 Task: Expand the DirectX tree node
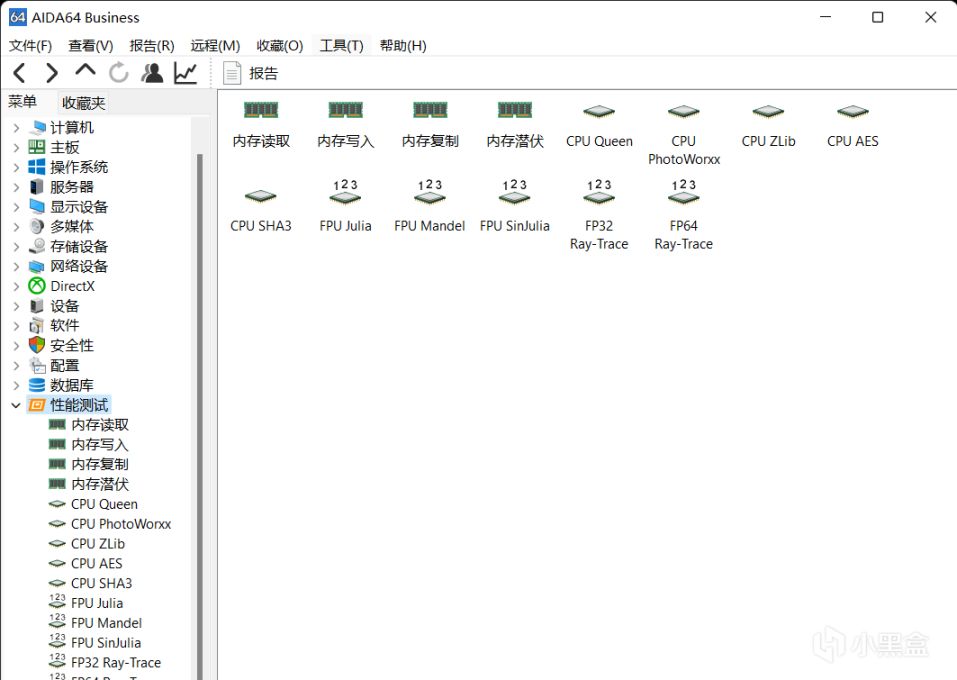[x=16, y=286]
